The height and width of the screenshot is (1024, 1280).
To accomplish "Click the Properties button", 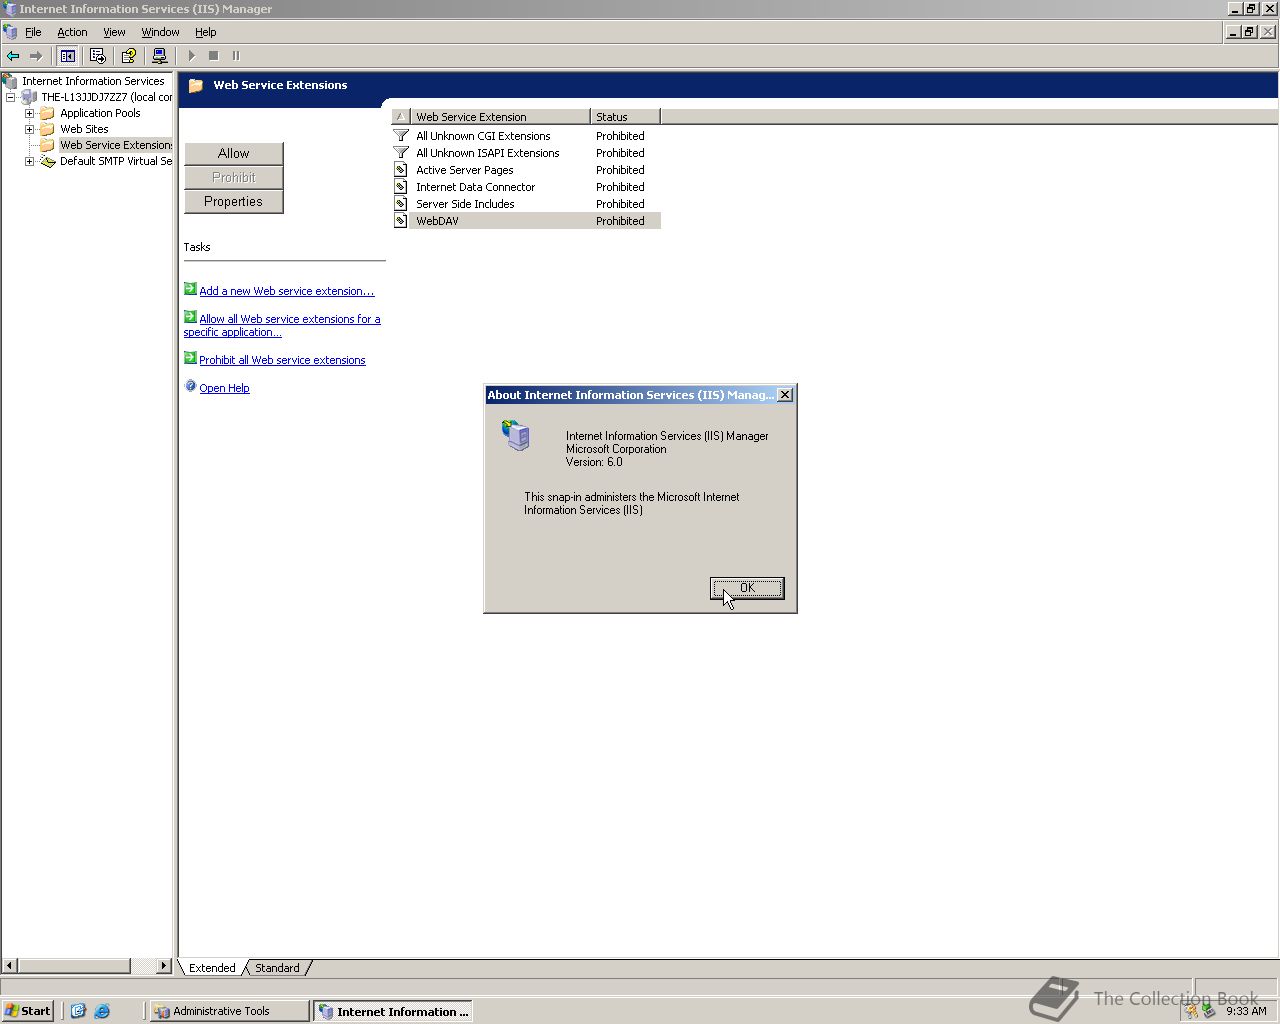I will tap(234, 201).
